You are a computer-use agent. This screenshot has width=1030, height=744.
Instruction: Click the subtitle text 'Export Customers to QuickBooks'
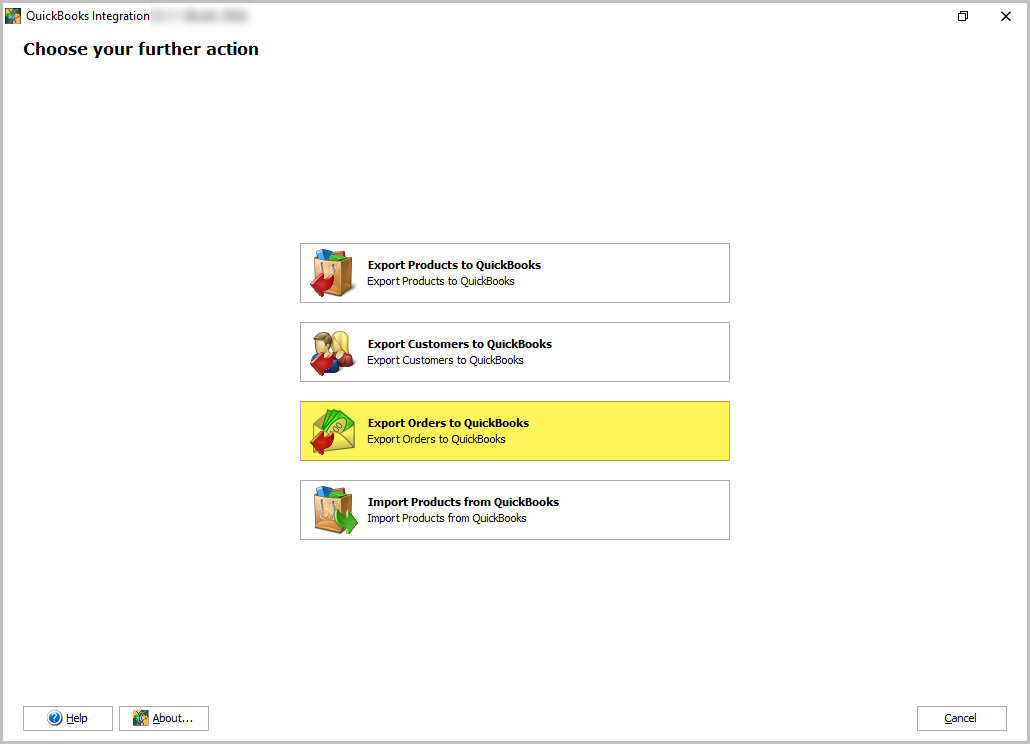[x=445, y=360]
